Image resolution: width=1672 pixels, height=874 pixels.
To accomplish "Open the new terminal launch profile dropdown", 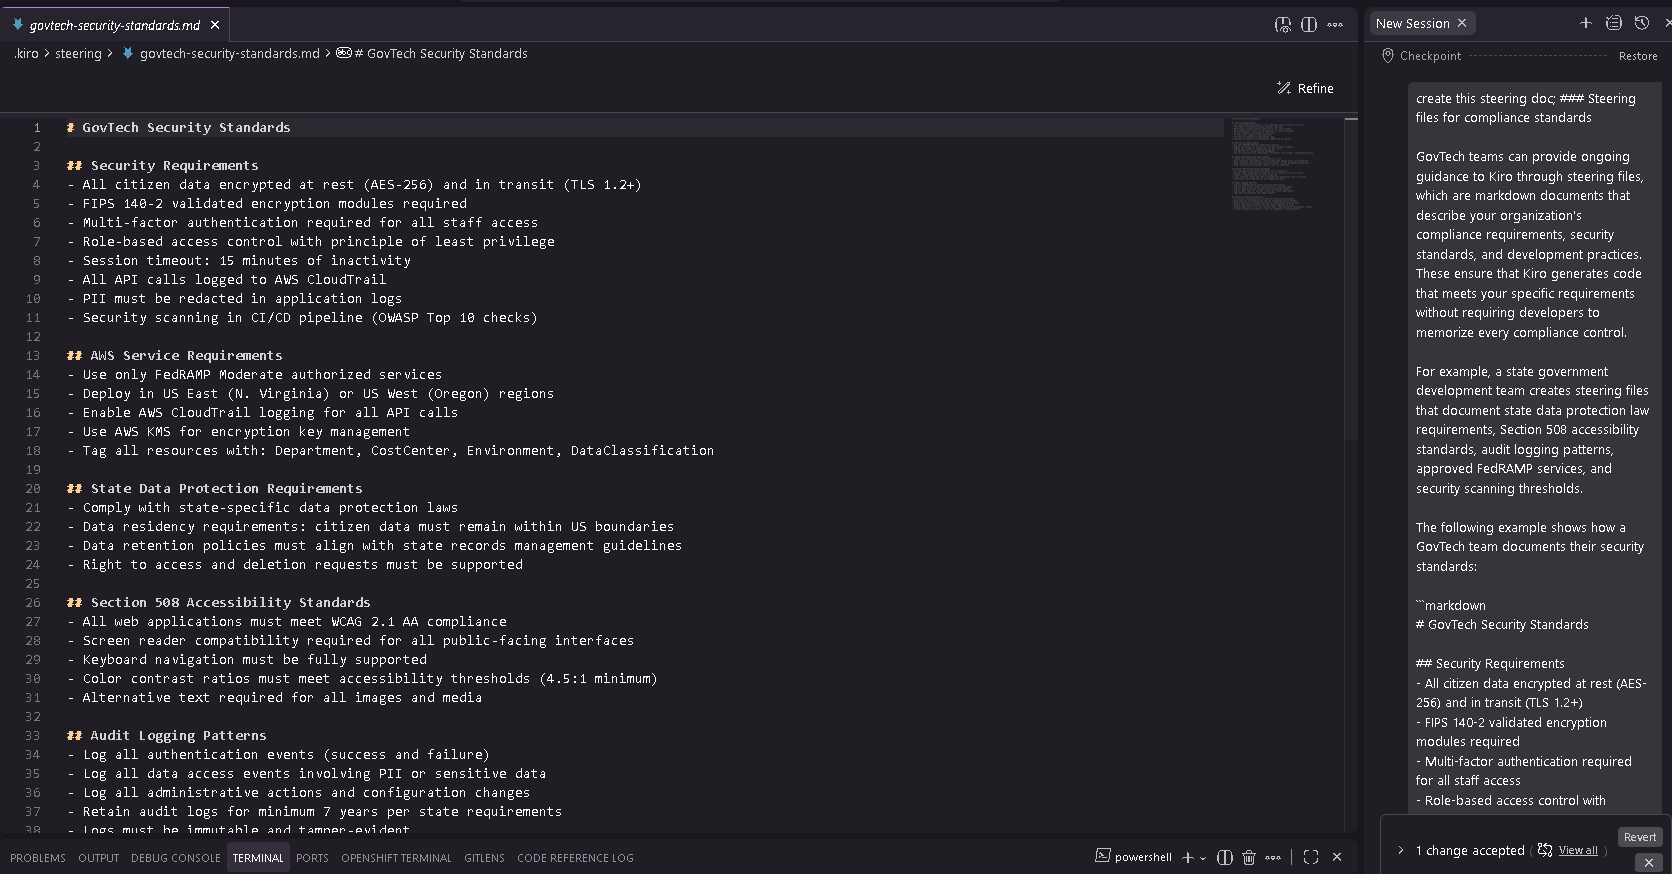I will click(1203, 858).
